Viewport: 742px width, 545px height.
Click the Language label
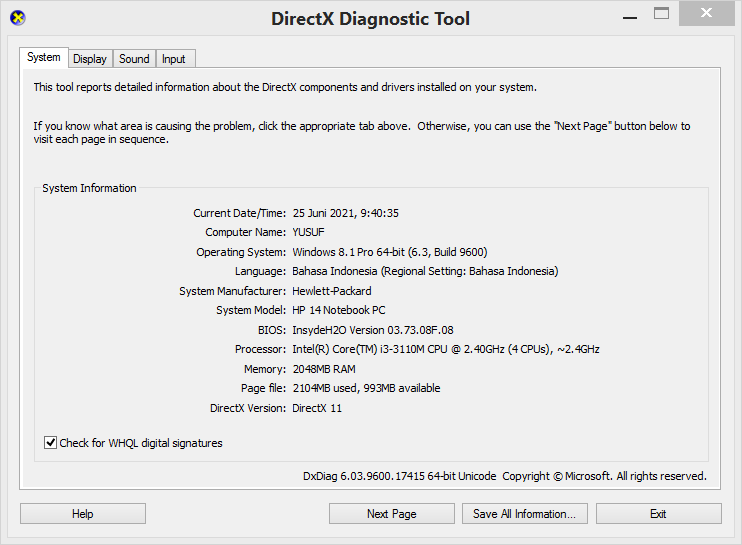[x=260, y=271]
